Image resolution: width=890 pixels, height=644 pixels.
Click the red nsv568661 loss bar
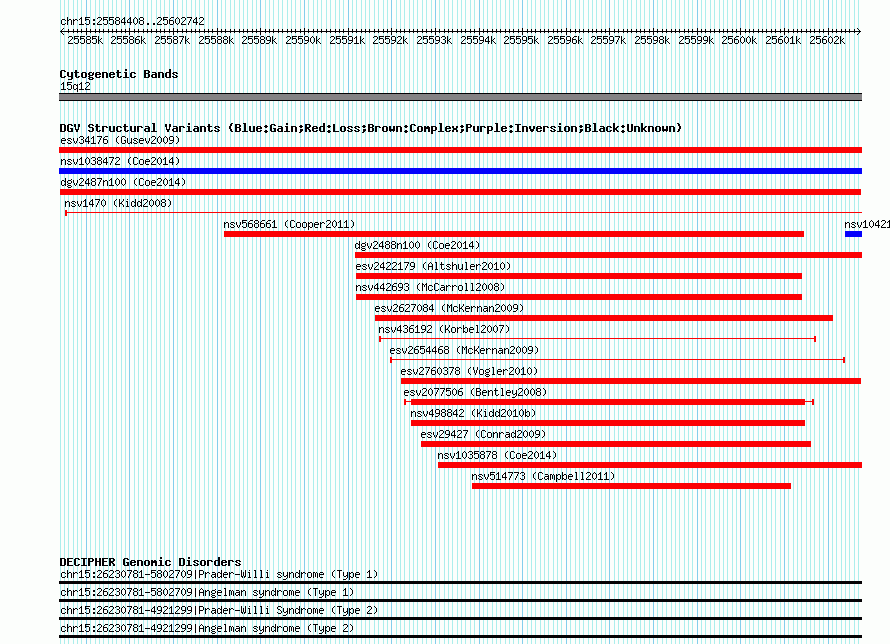point(514,234)
